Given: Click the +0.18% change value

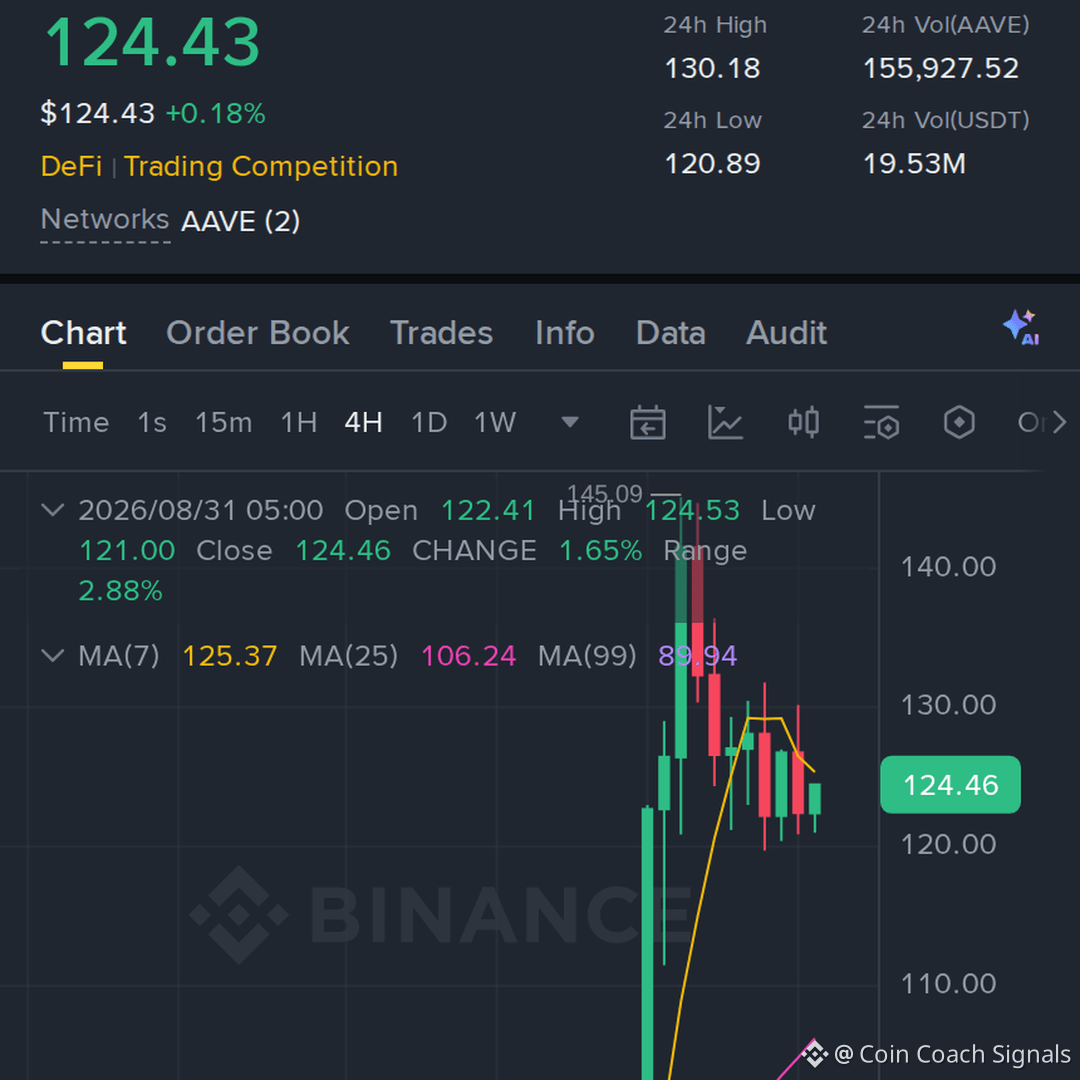Looking at the screenshot, I should pos(216,114).
